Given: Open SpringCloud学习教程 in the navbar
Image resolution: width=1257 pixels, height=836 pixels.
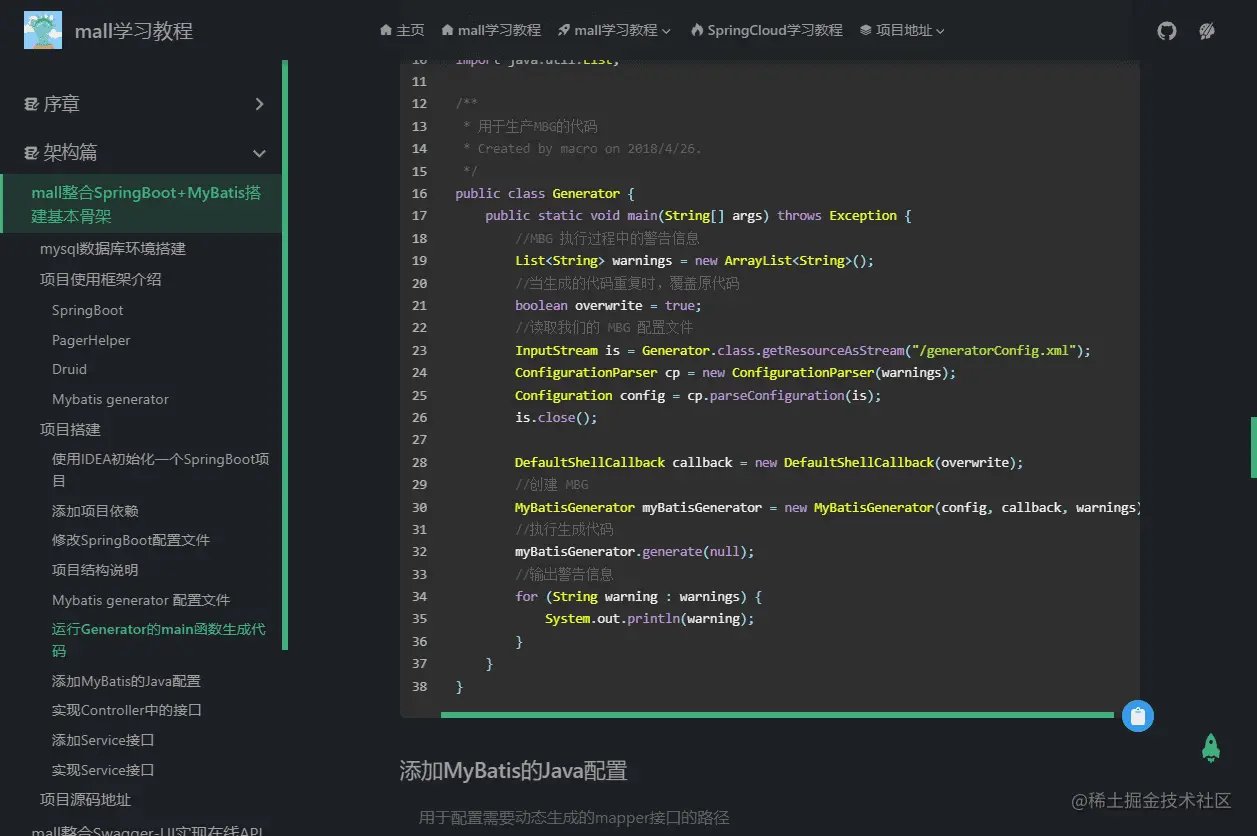Looking at the screenshot, I should pos(766,31).
